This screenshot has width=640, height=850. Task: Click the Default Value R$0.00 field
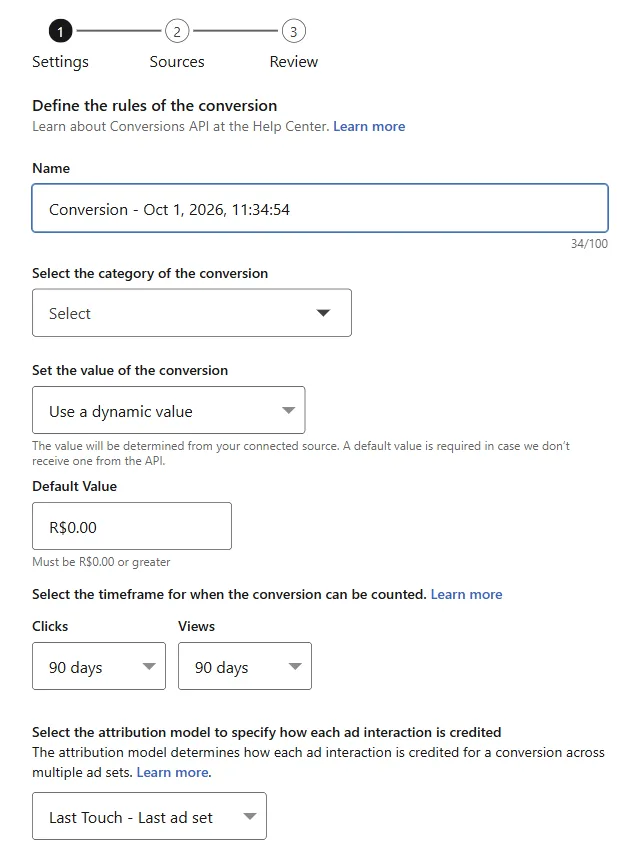tap(132, 526)
